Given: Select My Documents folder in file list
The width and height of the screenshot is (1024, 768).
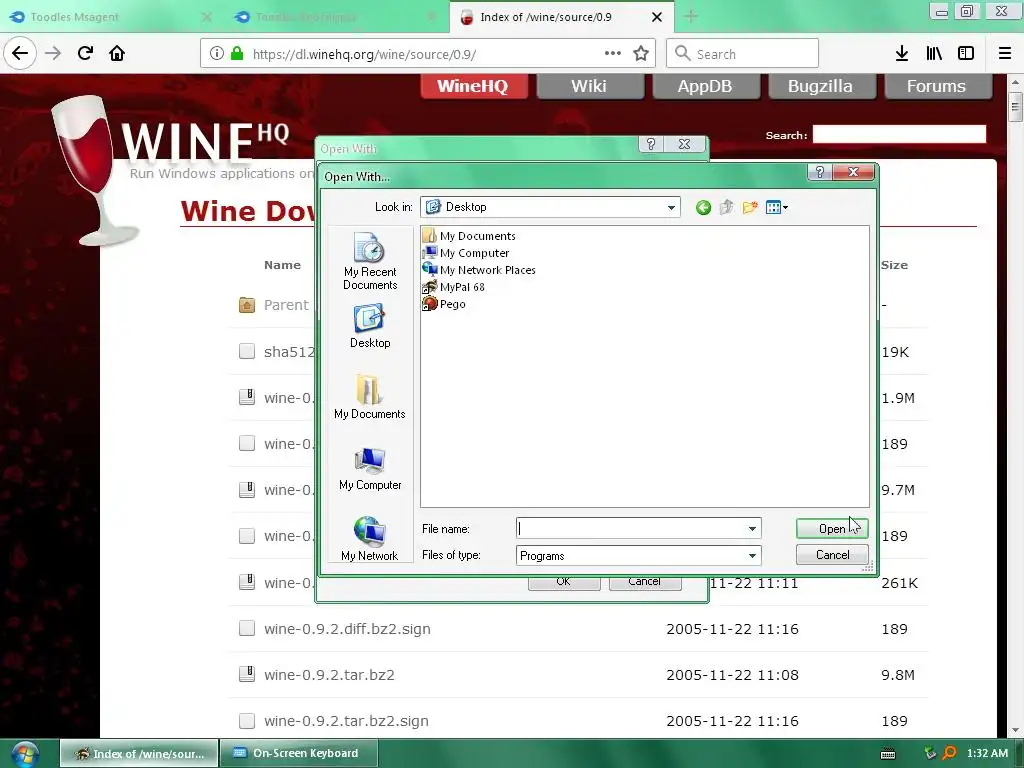Looking at the screenshot, I should pos(469,236).
